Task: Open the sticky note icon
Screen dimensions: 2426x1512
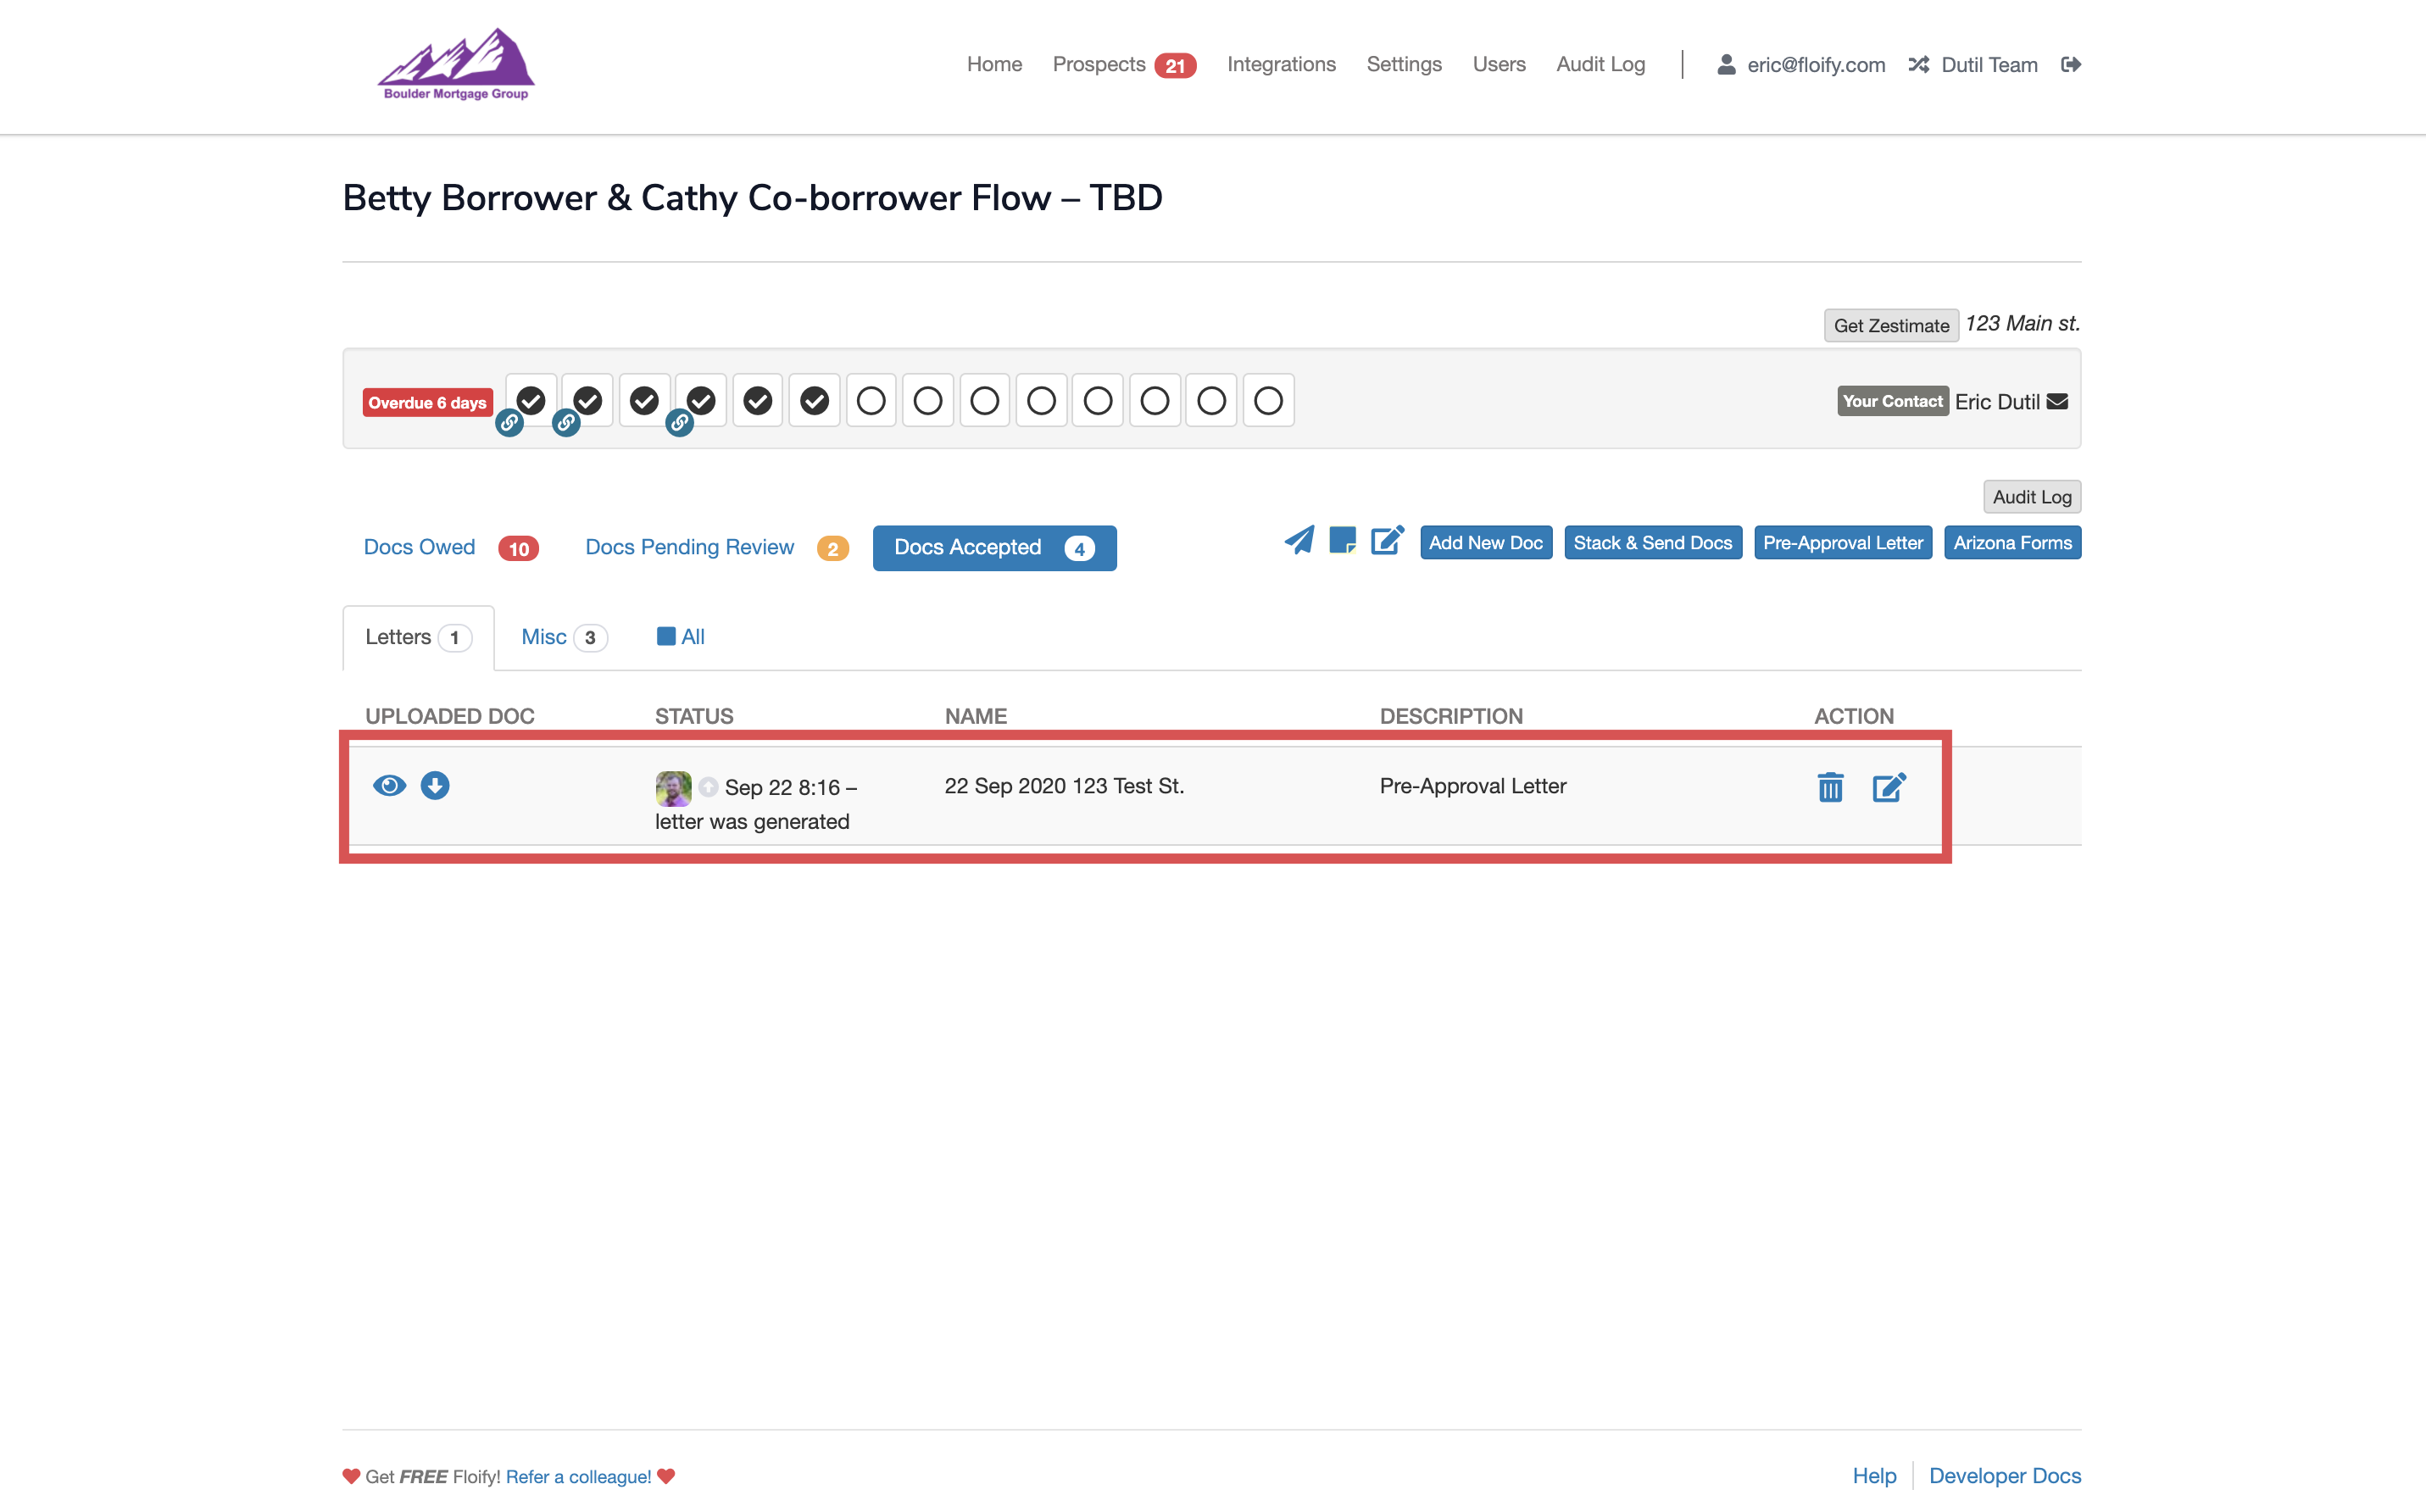Action: [1342, 541]
